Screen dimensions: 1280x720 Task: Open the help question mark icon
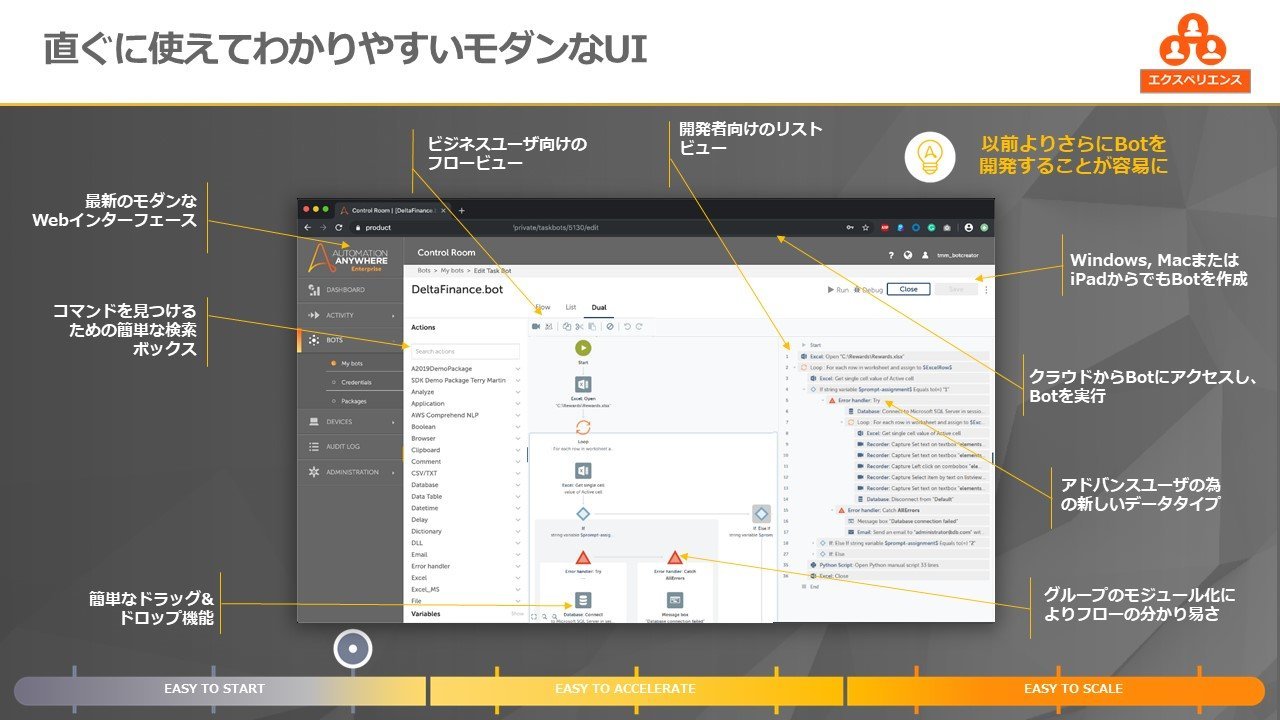(891, 254)
